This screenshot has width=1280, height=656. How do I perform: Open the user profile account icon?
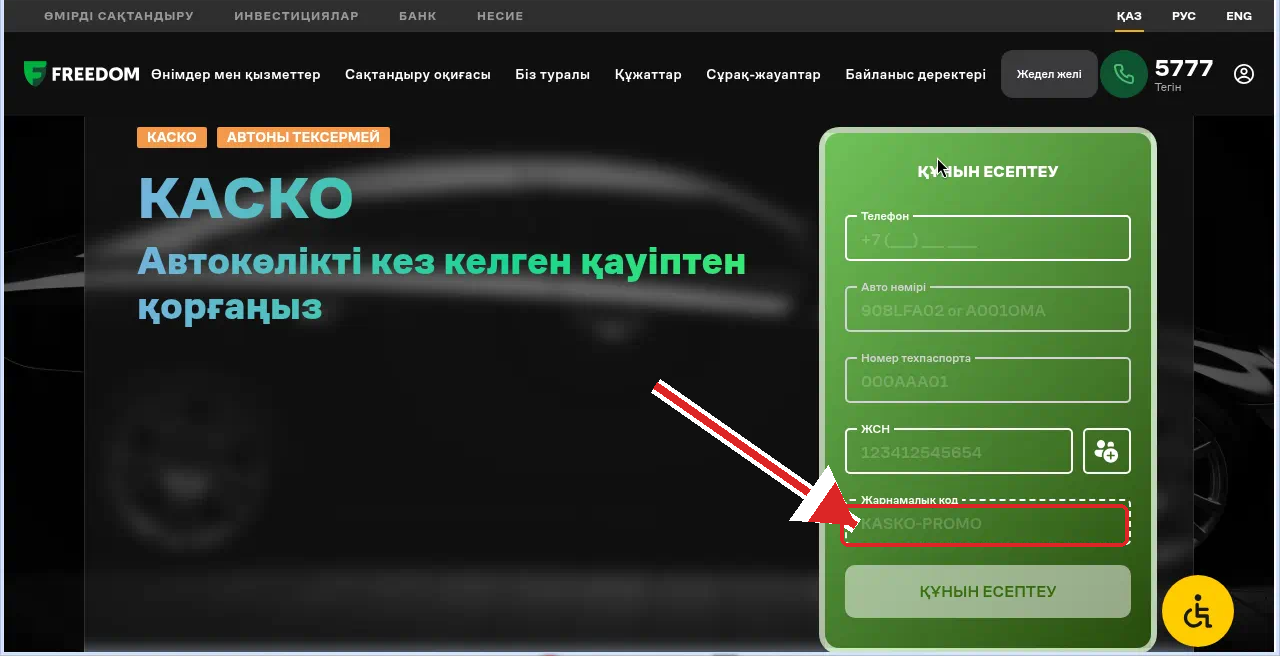coord(1244,74)
